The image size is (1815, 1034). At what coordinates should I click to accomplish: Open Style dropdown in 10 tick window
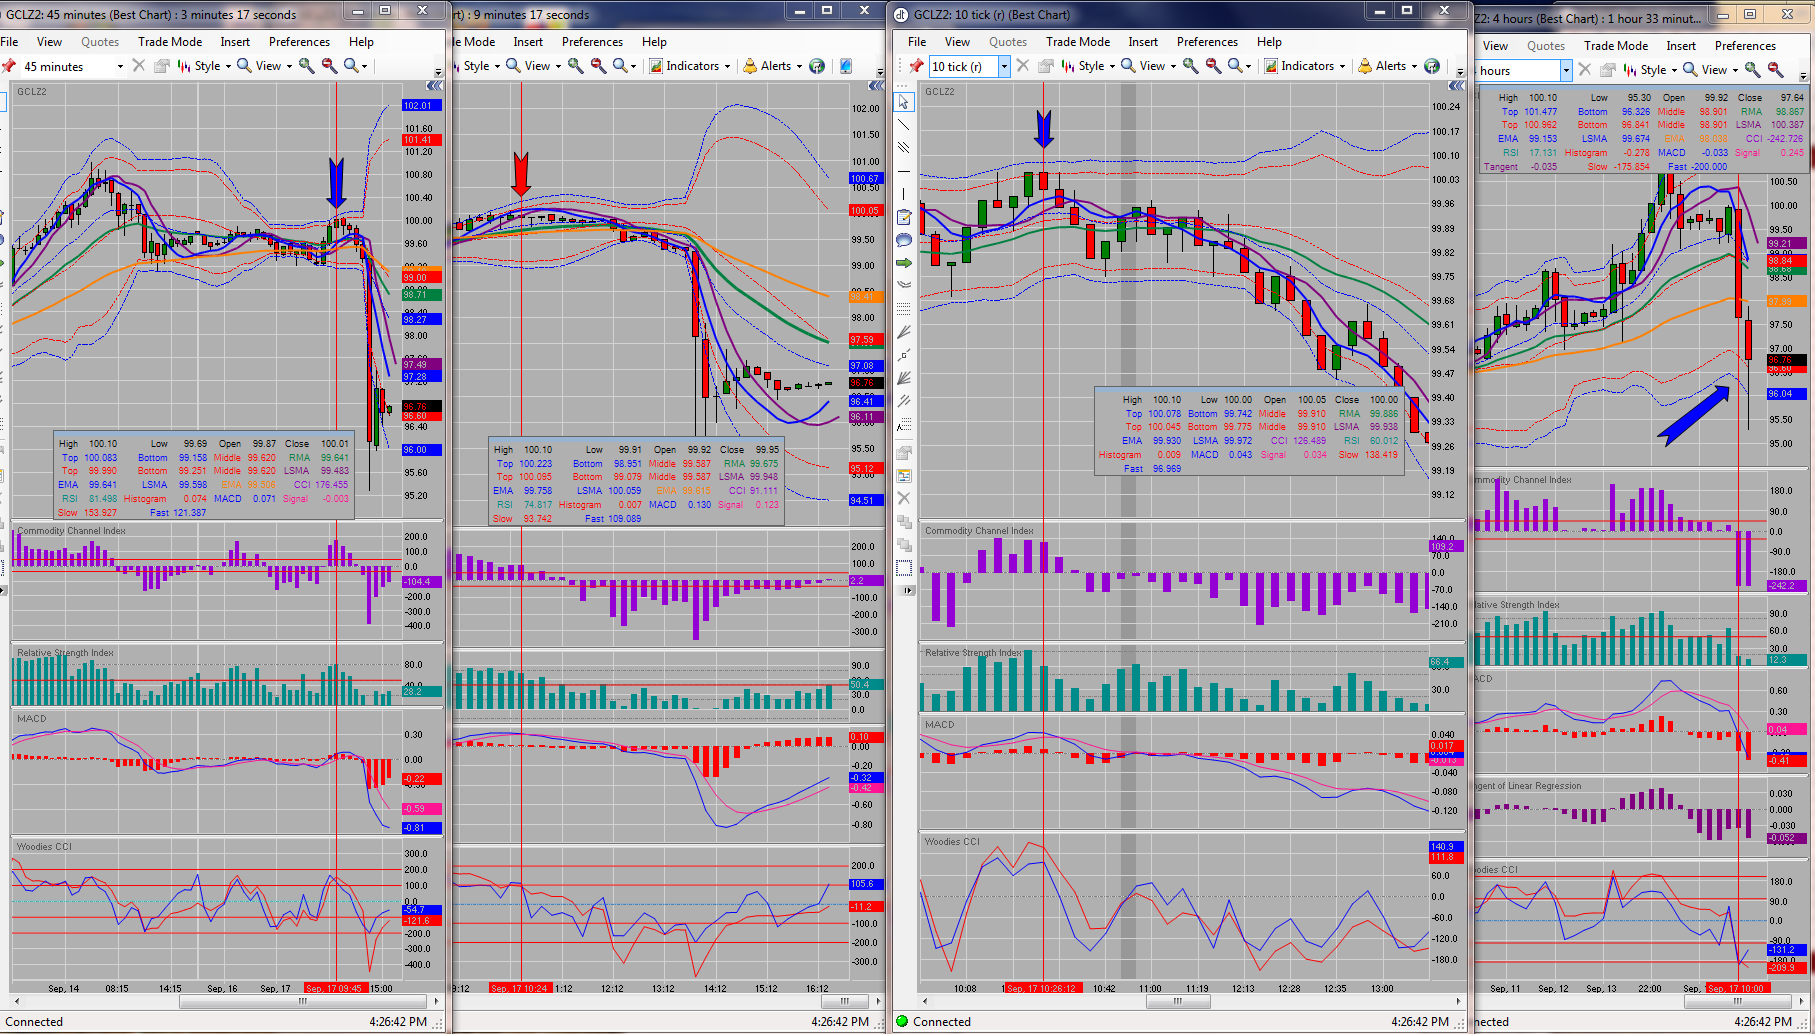tap(1089, 66)
